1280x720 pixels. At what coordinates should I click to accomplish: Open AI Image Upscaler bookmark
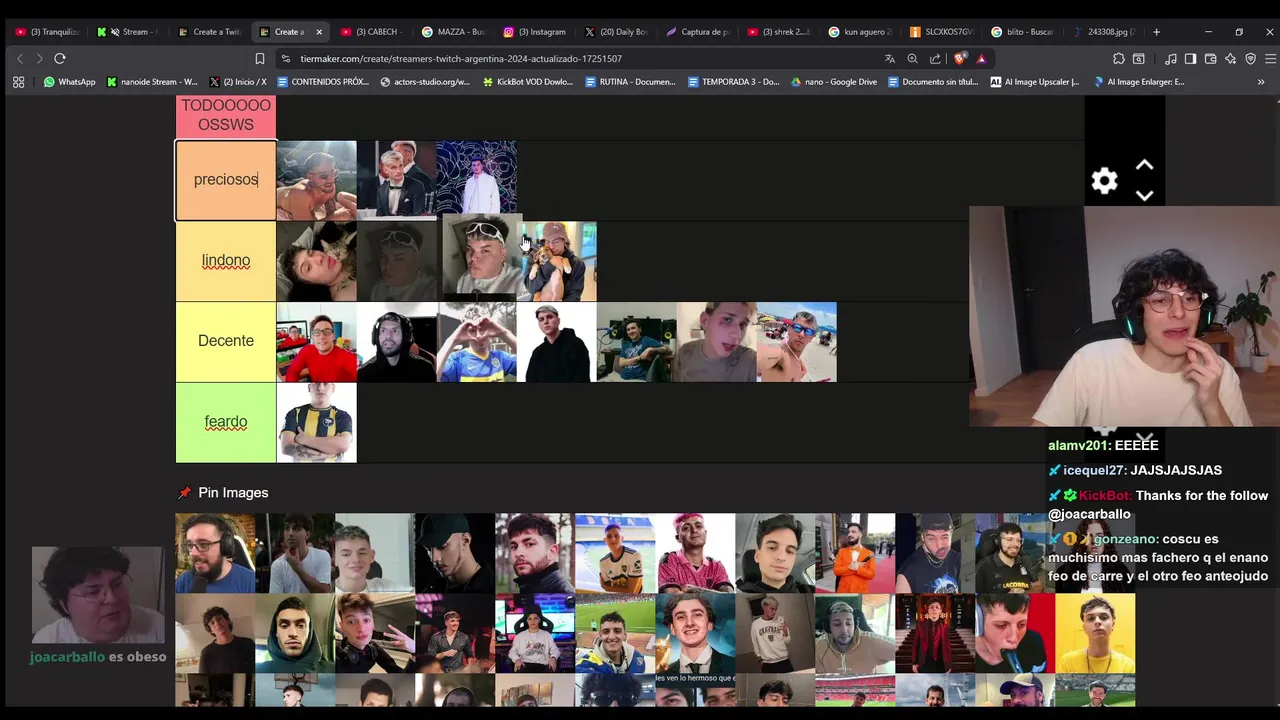(x=1034, y=82)
